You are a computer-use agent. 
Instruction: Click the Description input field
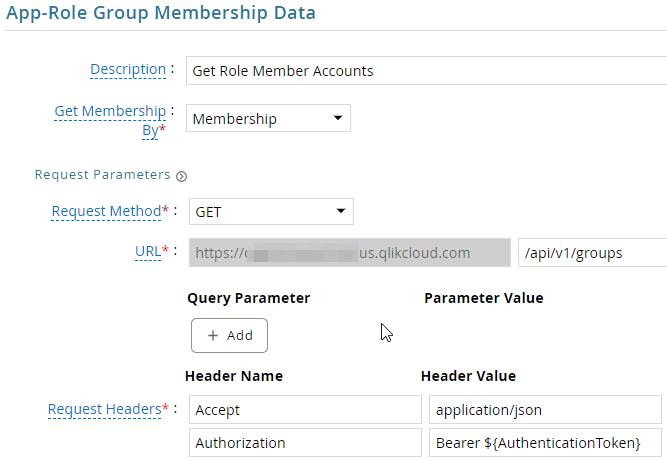click(426, 71)
